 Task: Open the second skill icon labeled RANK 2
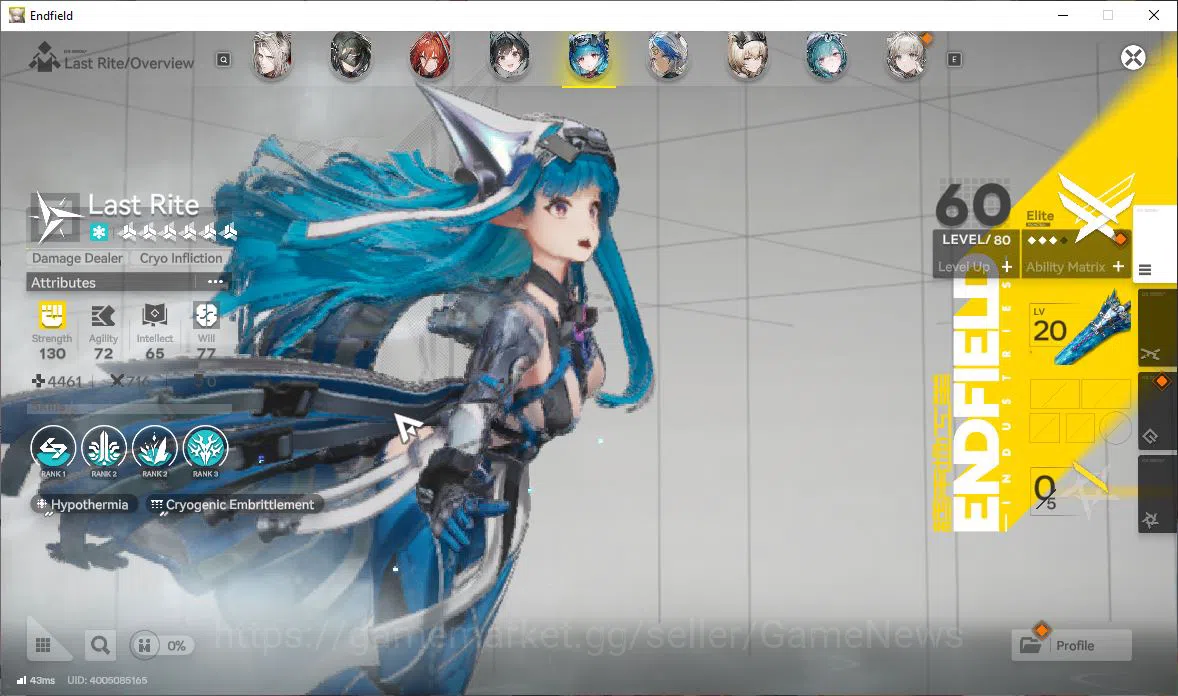click(104, 449)
